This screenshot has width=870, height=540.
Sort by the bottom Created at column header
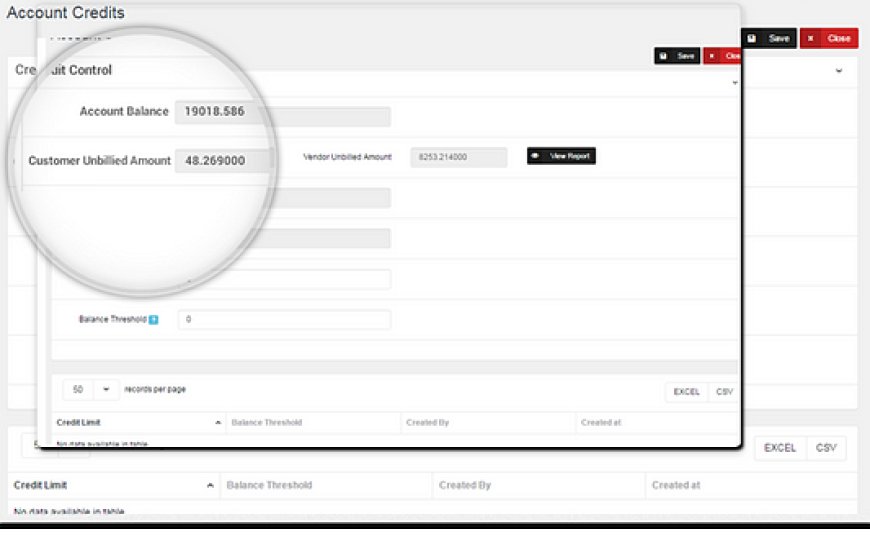(676, 485)
